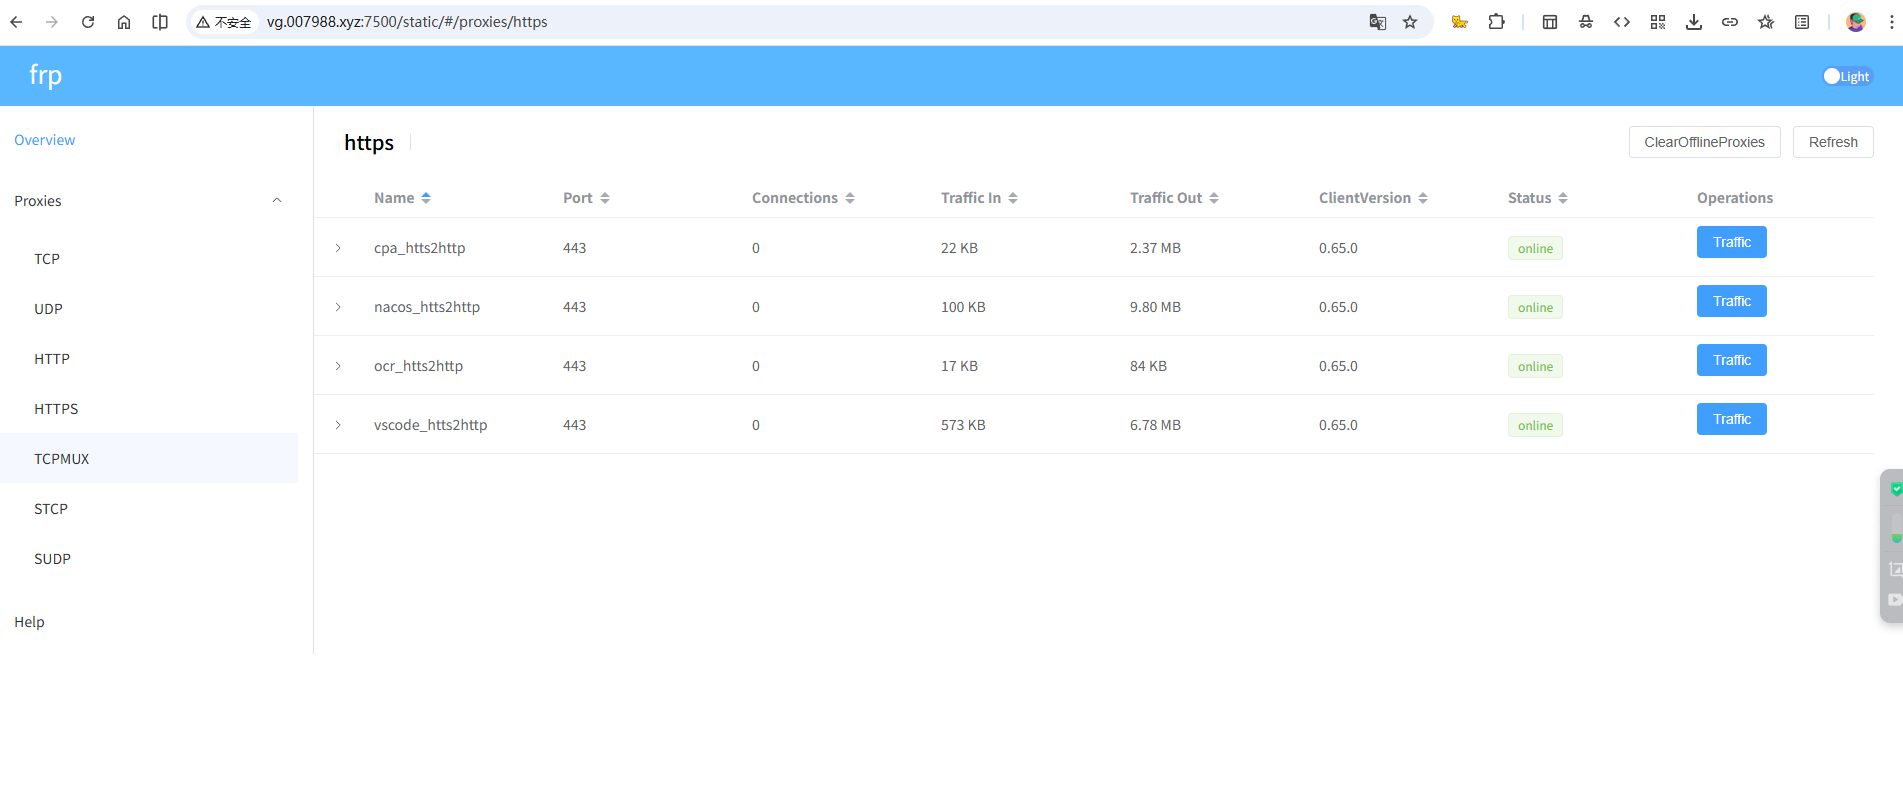The image size is (1903, 788).
Task: Open the Help menu item
Action: [30, 622]
